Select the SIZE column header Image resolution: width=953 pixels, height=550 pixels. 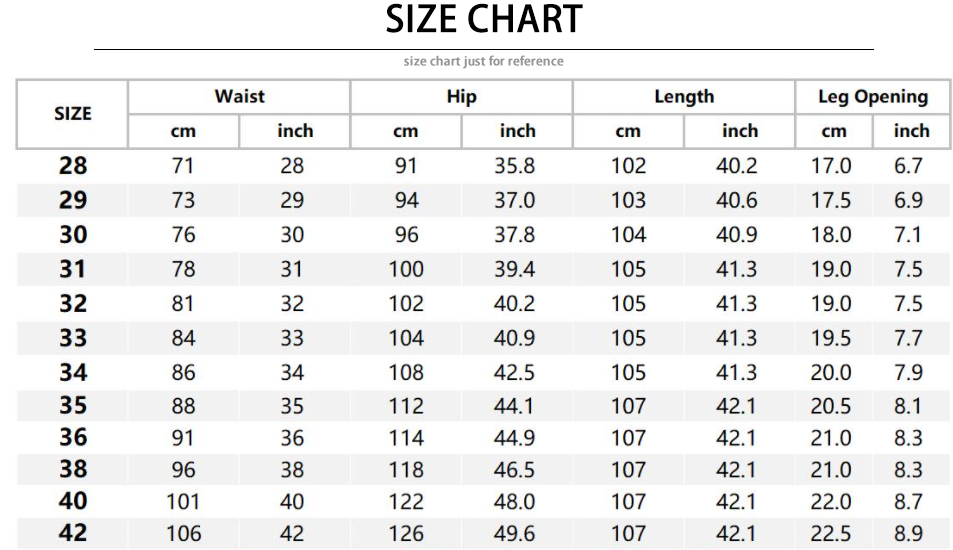tap(72, 114)
